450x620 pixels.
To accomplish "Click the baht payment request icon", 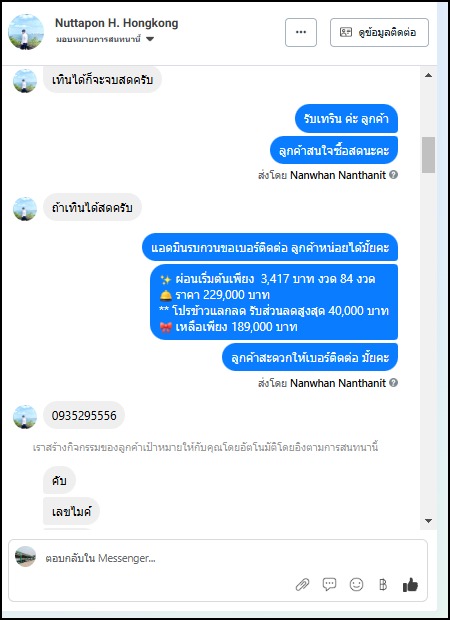I will pyautogui.click(x=383, y=584).
